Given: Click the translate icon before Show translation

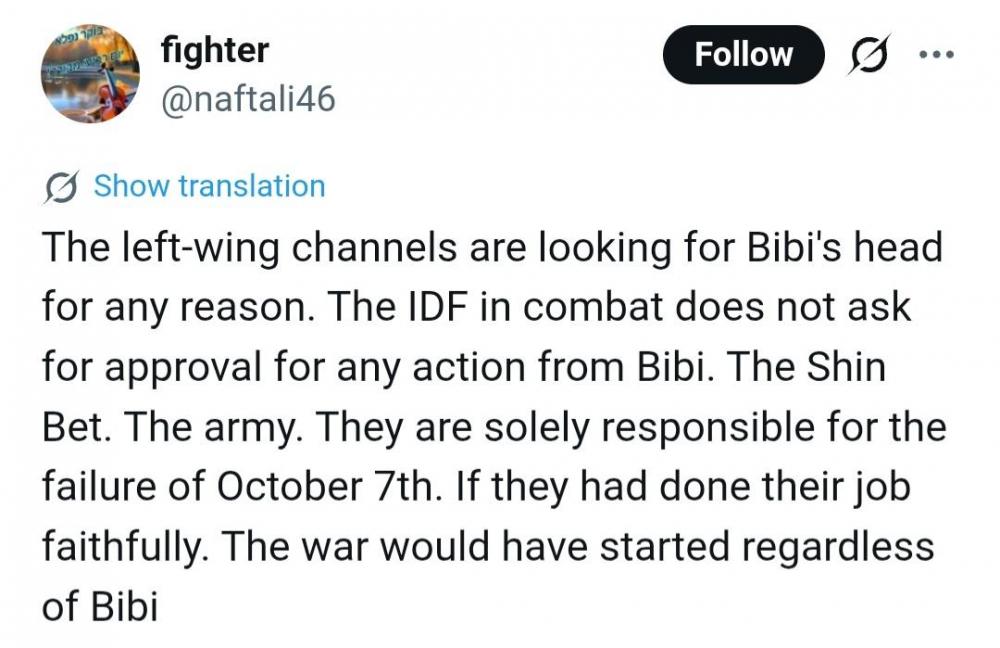Looking at the screenshot, I should (62, 187).
